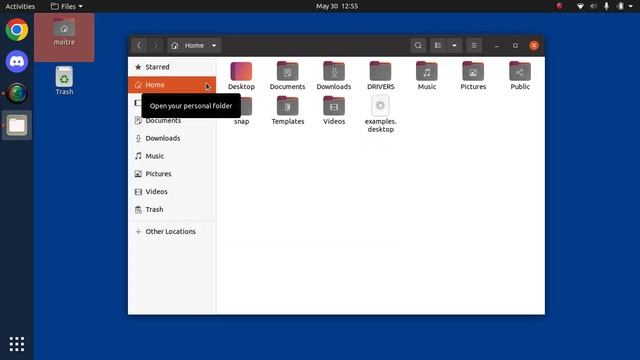Launch Google Chrome from the dock
The width and height of the screenshot is (640, 360).
[x=17, y=30]
